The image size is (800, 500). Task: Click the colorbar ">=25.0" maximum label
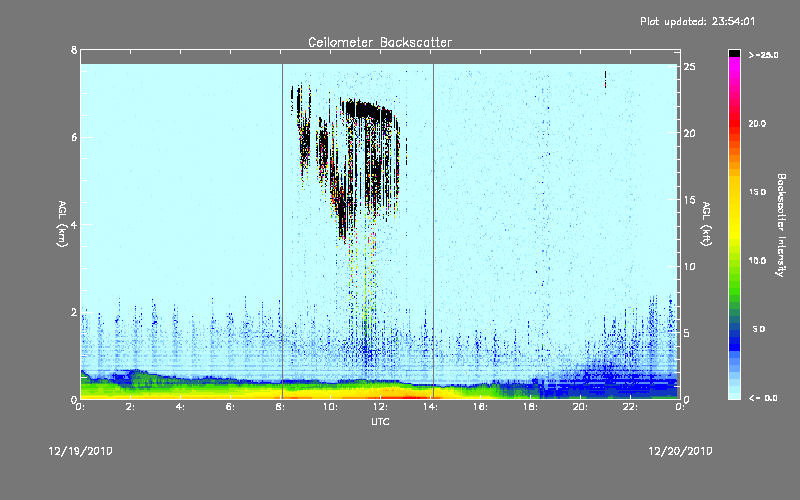click(x=763, y=55)
